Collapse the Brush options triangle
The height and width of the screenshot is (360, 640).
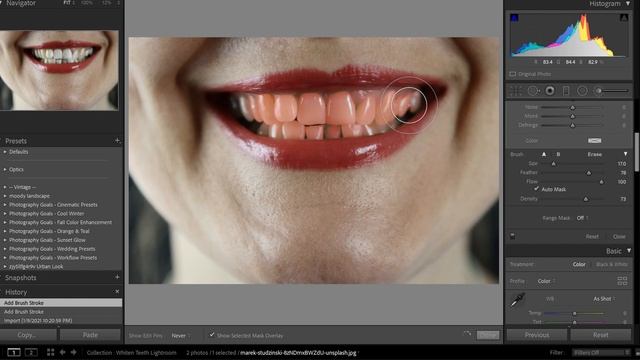(x=625, y=154)
